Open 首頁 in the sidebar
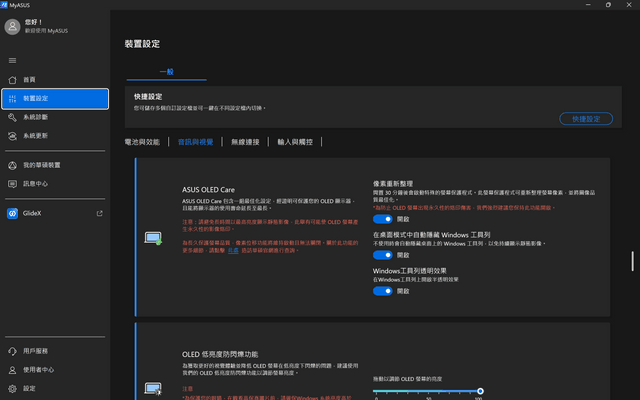Screen dimensions: 640x400 55,80
